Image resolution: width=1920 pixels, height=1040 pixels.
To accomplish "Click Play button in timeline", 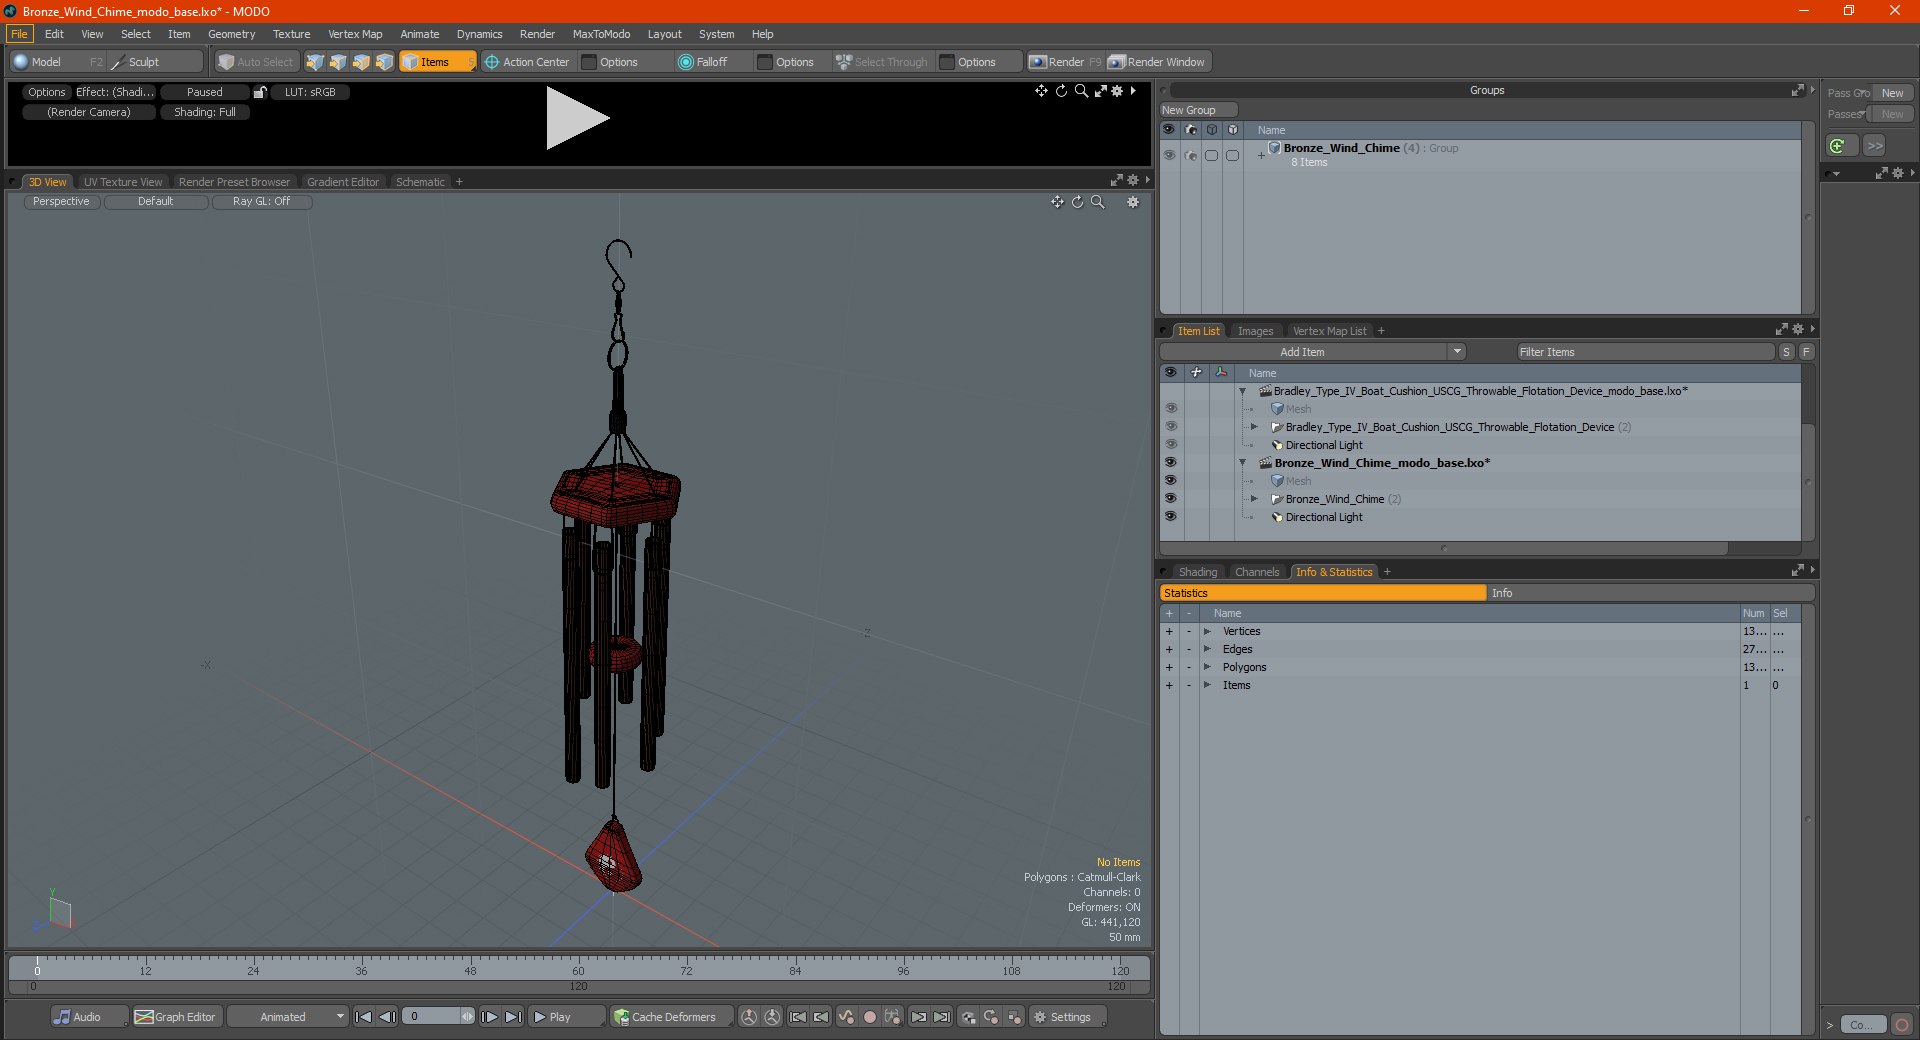I will (x=566, y=1017).
